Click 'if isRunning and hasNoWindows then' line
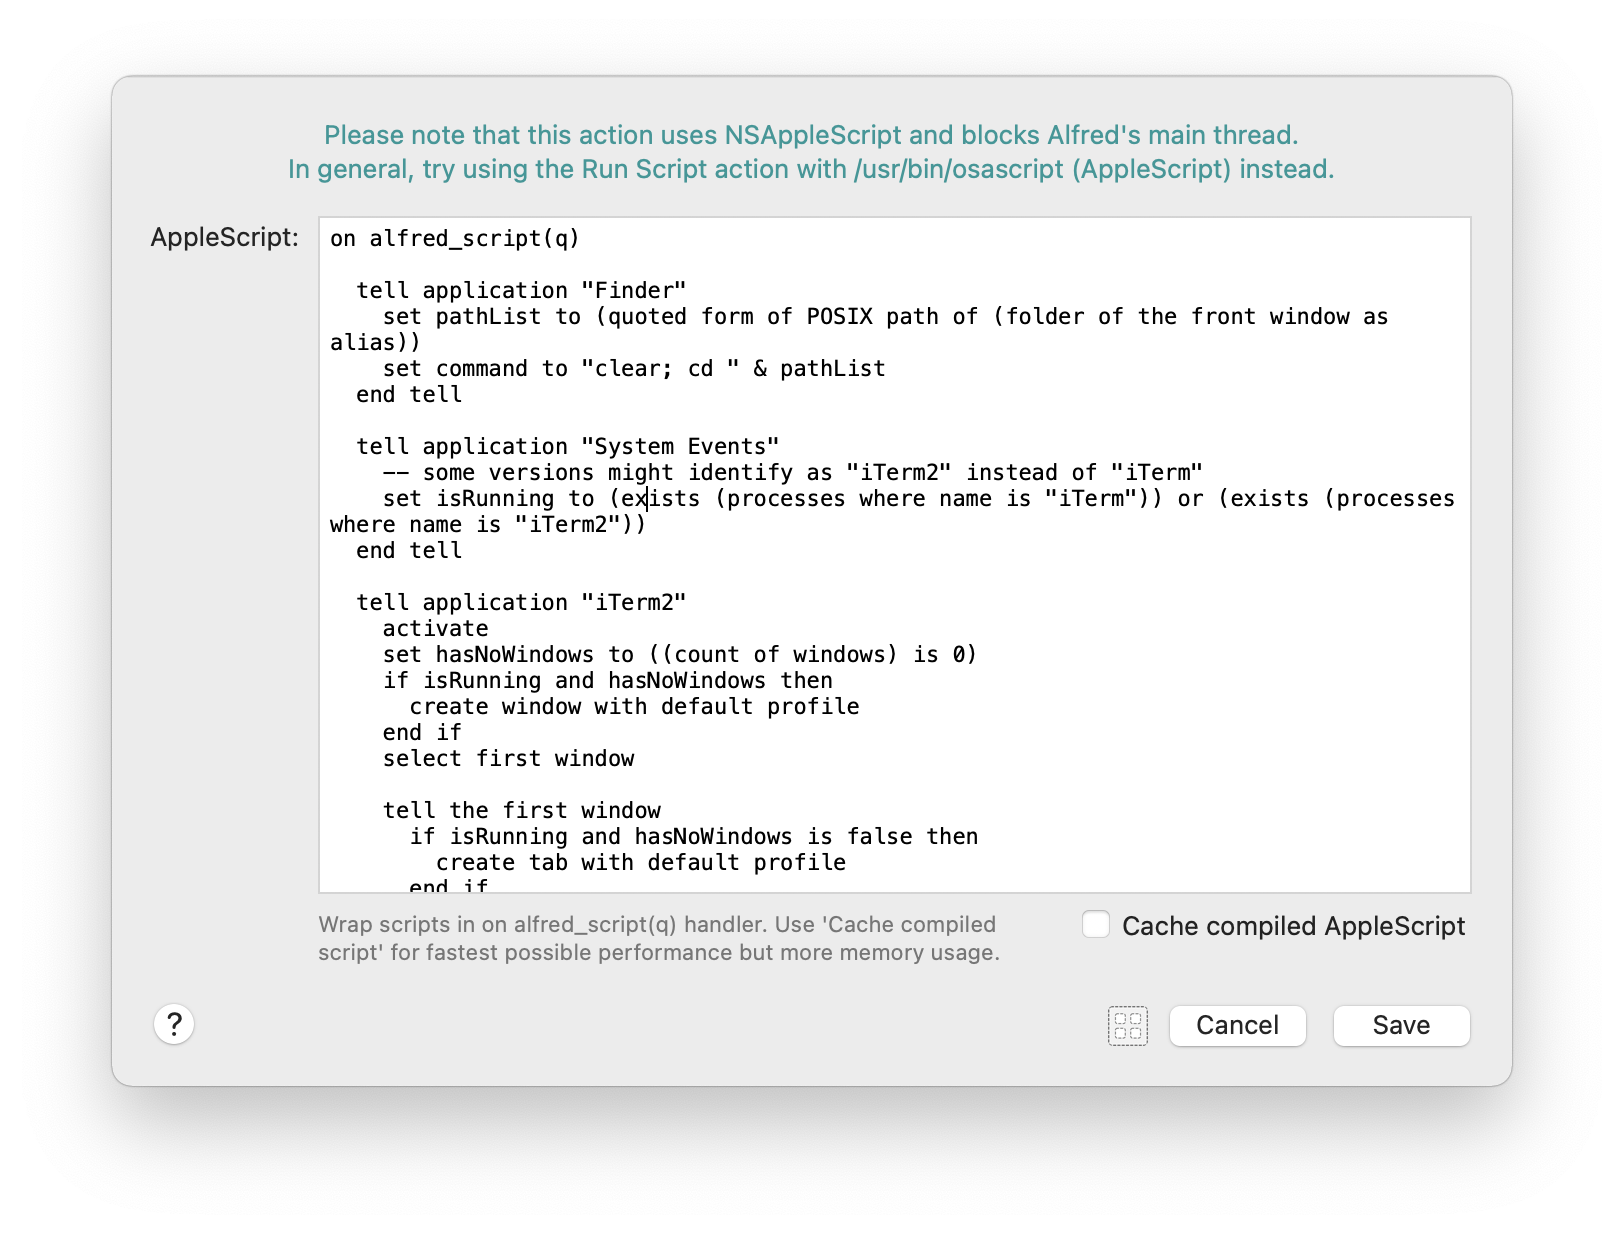Image resolution: width=1624 pixels, height=1234 pixels. pos(607,680)
